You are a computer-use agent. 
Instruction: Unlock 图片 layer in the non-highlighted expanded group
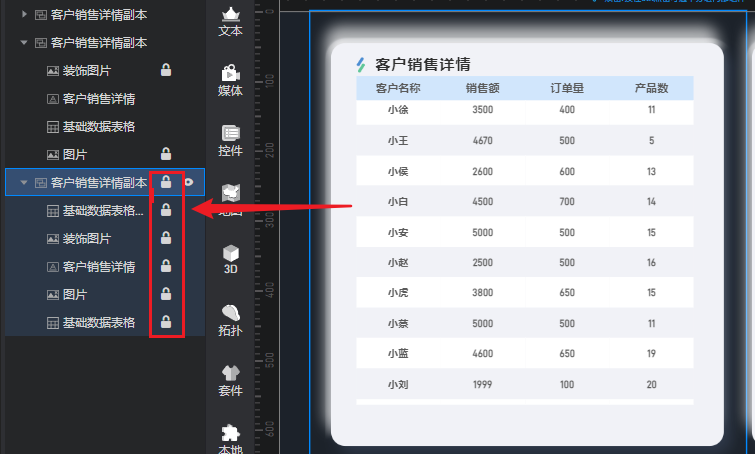tap(166, 154)
